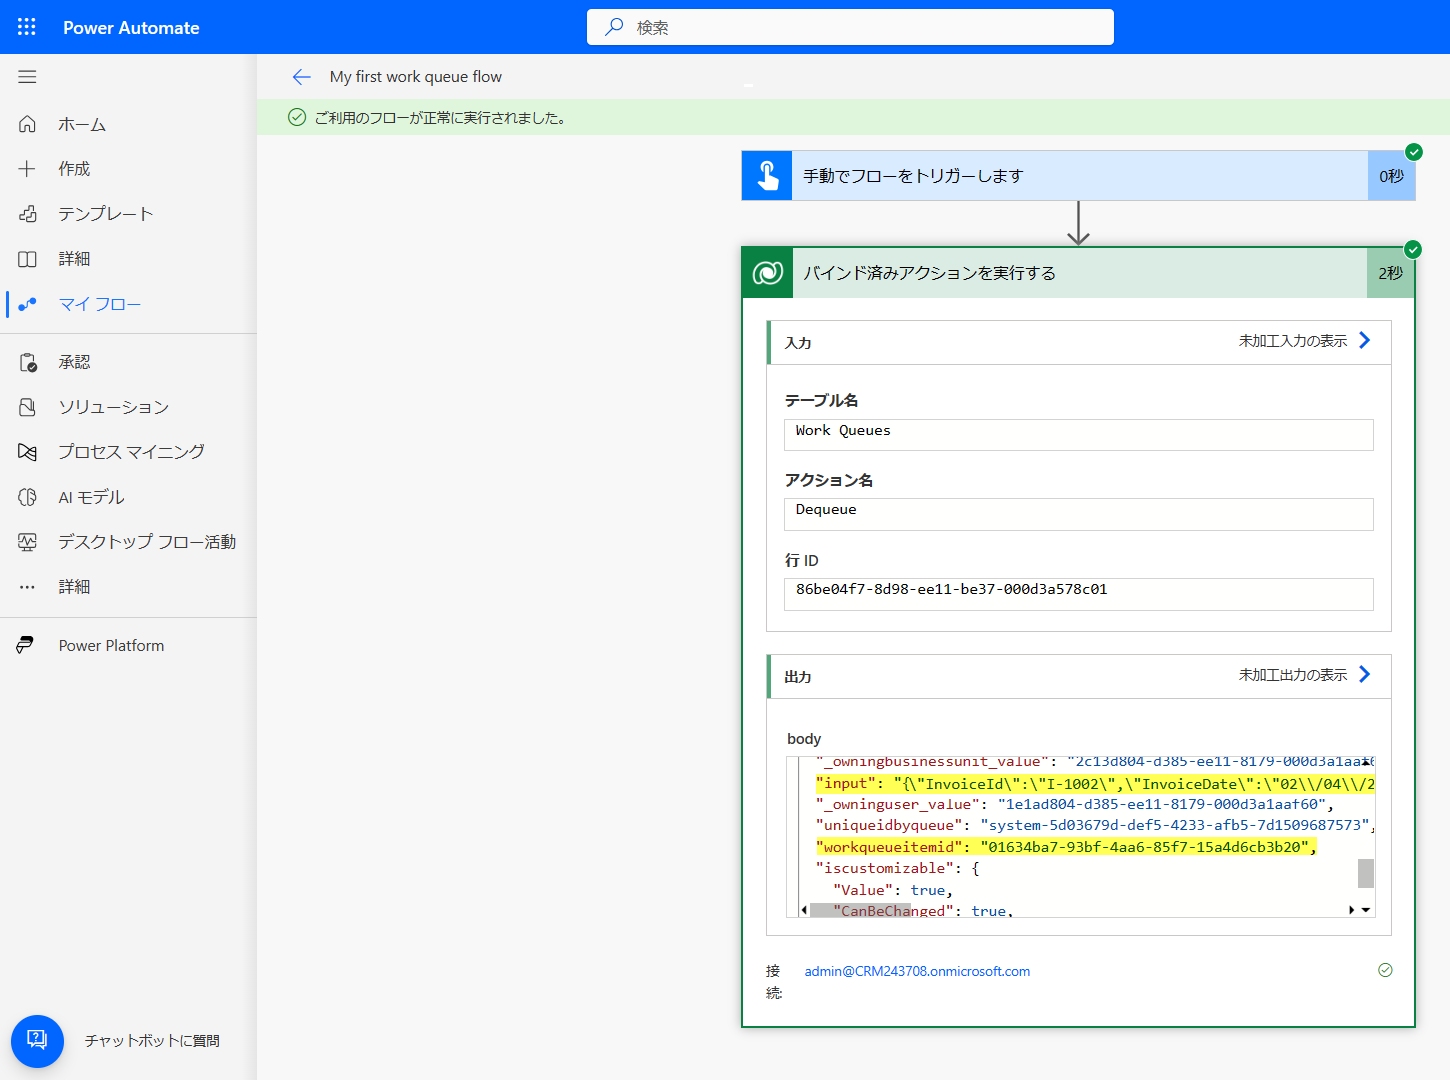Click the アクション名 field showing Dequeue
This screenshot has width=1450, height=1080.
(1078, 514)
